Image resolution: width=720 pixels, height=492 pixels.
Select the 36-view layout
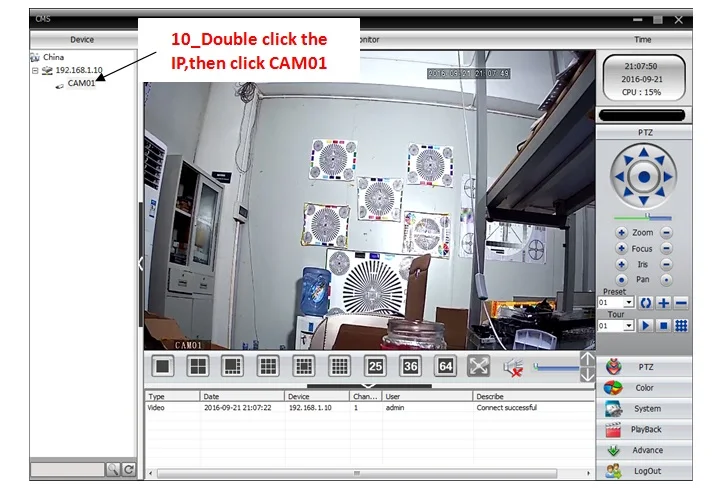pos(410,366)
